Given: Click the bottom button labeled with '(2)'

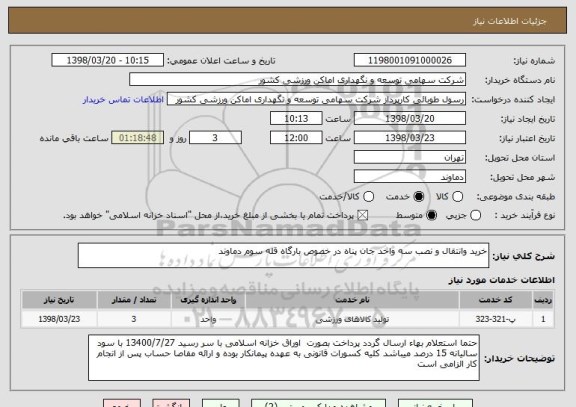Looking at the screenshot, I should (318, 403).
